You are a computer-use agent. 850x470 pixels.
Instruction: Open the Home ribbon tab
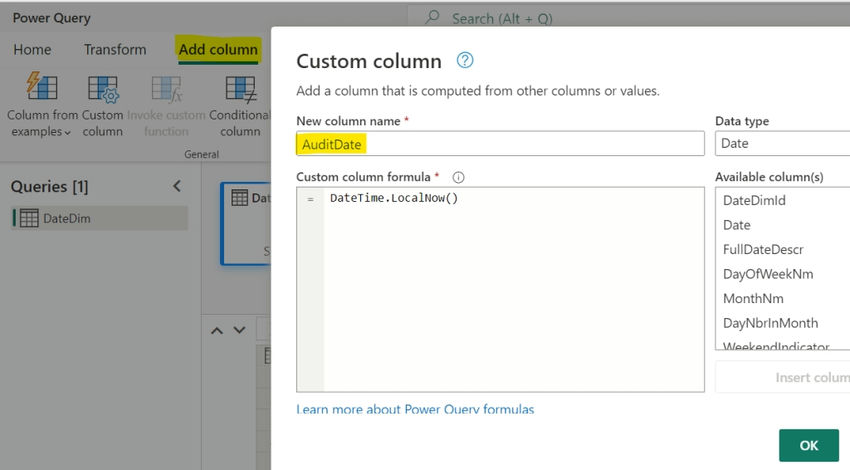click(x=32, y=49)
